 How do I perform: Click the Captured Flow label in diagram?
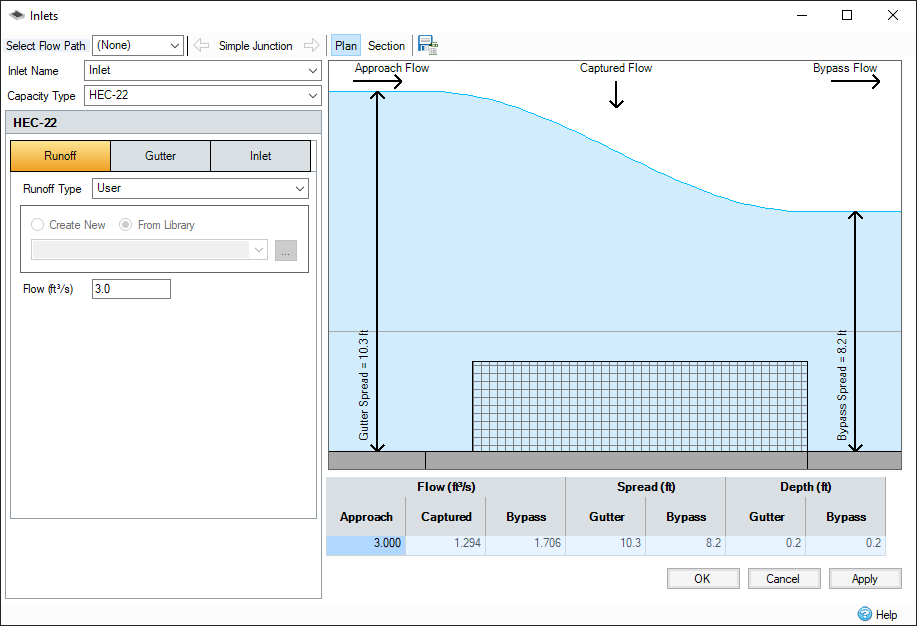point(616,68)
